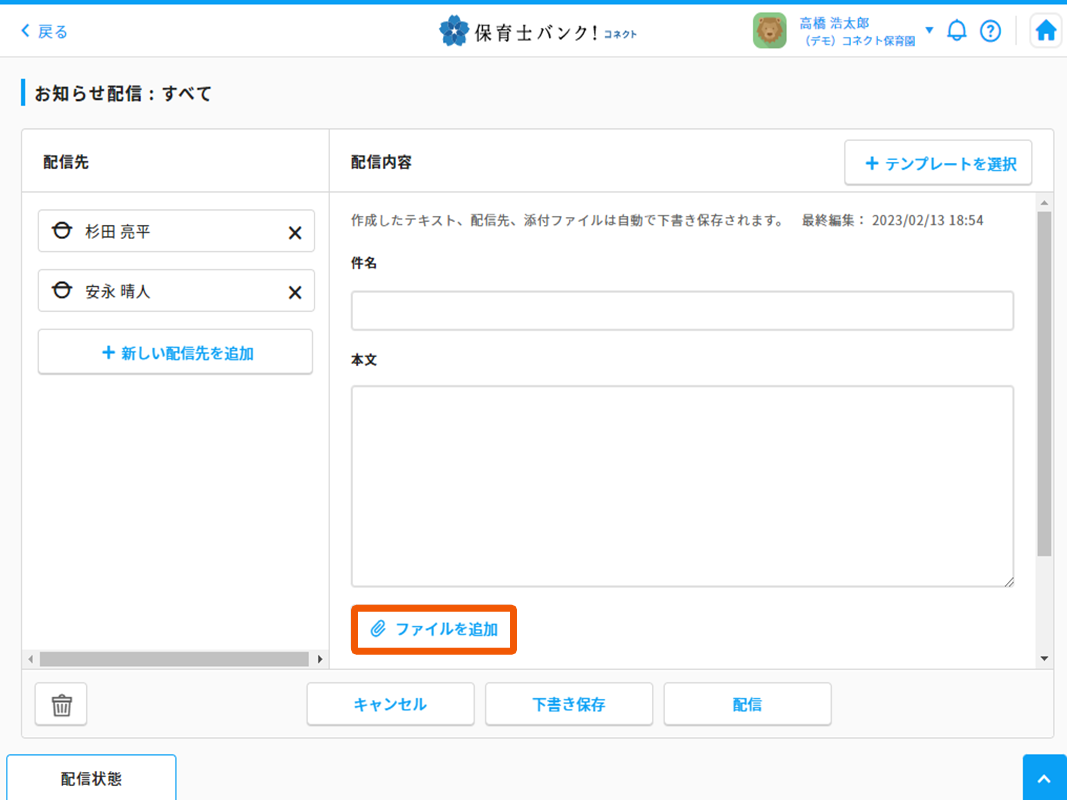Expand the user account dropdown arrow

[929, 30]
